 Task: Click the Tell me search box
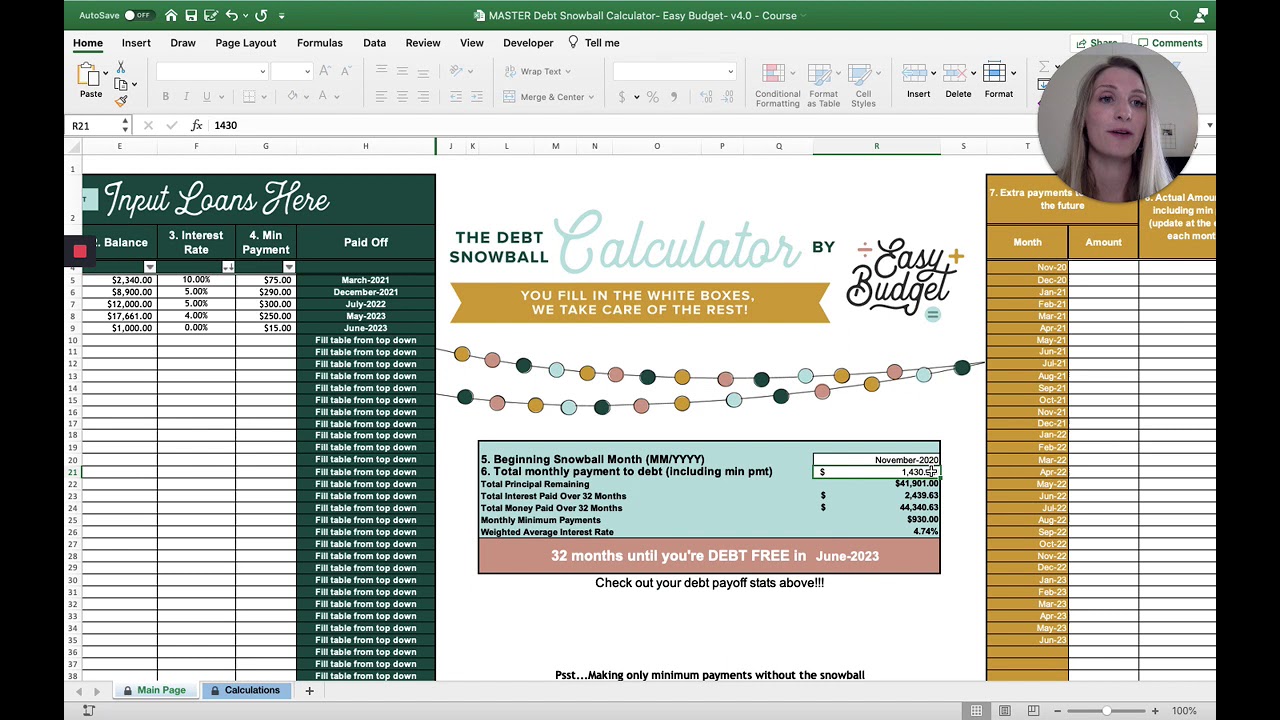click(x=594, y=43)
